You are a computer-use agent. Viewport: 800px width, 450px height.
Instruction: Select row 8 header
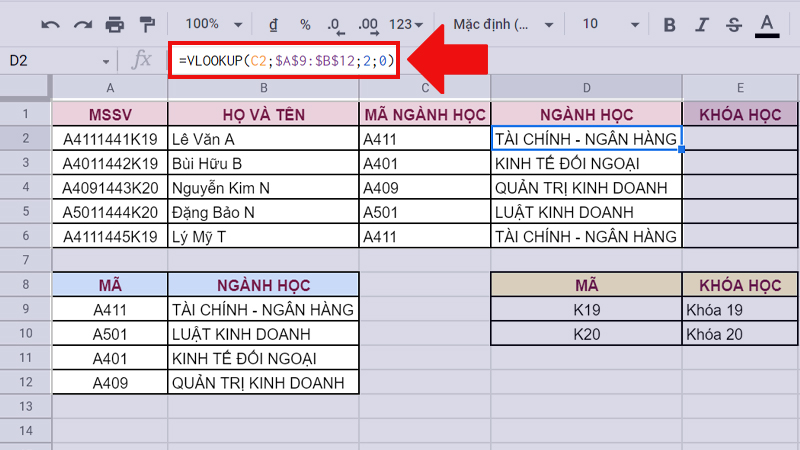coord(25,284)
